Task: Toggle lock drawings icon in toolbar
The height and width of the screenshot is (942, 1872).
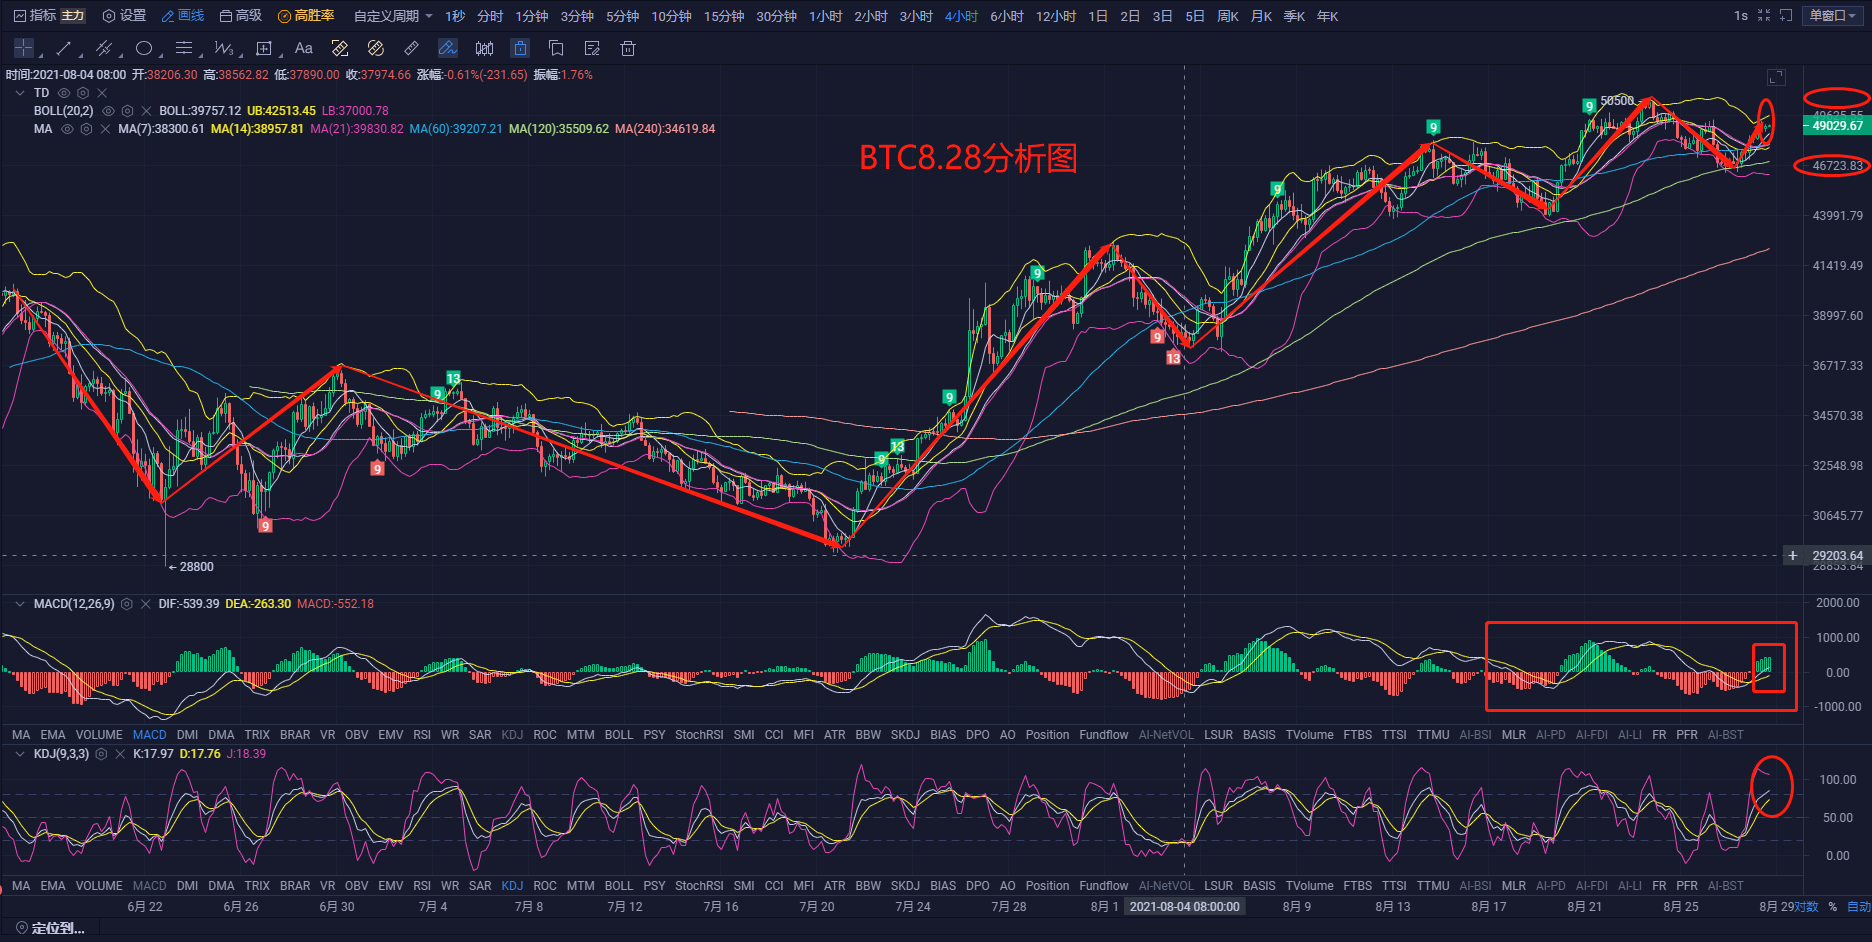Action: [520, 48]
